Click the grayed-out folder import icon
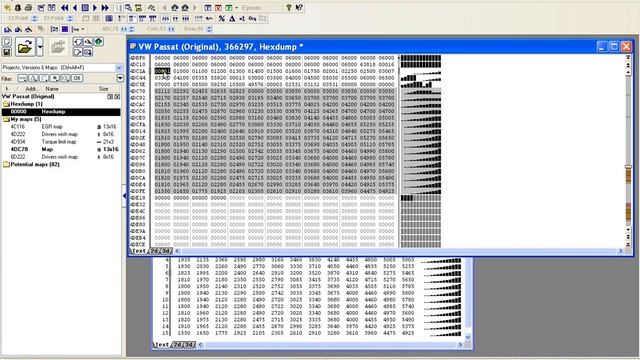640x360 pixels. 58,47
